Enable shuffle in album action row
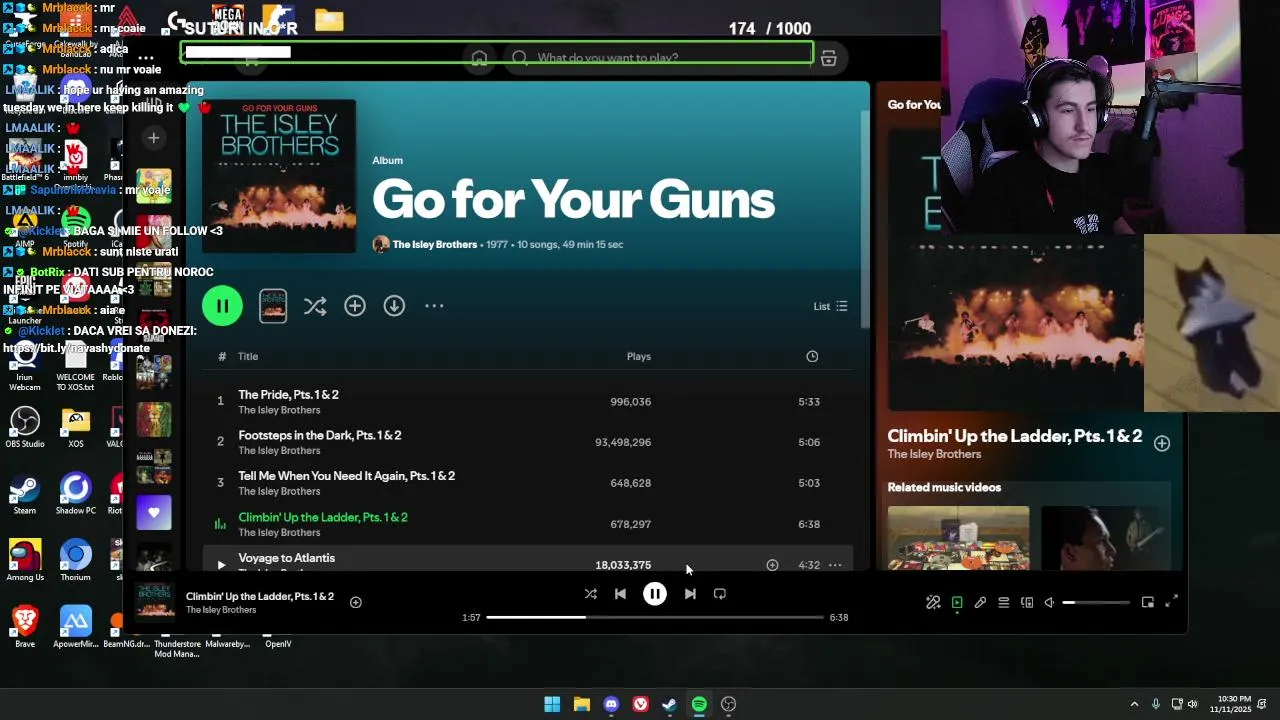Viewport: 1280px width, 720px height. (315, 306)
